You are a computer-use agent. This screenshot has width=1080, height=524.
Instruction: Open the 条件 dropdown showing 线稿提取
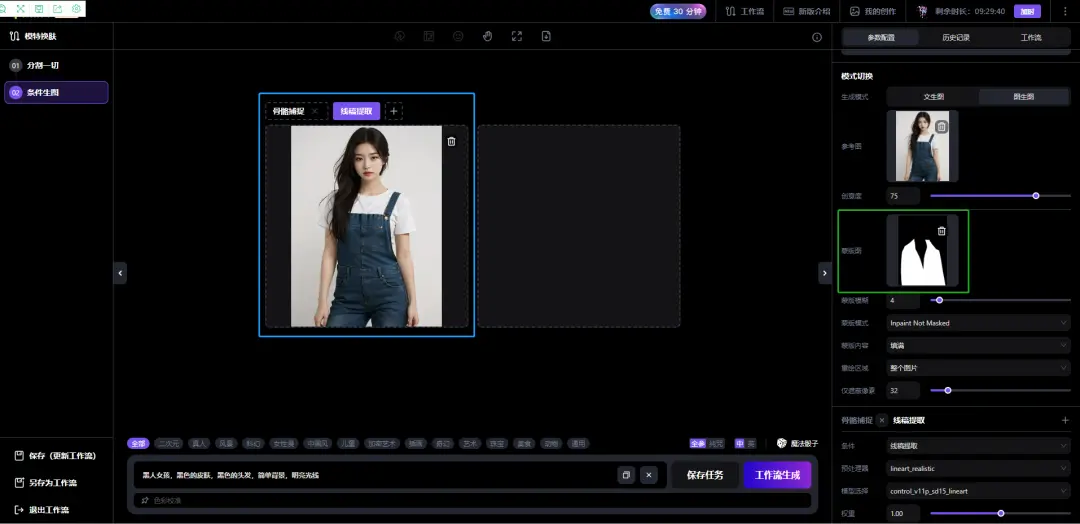[x=978, y=446]
